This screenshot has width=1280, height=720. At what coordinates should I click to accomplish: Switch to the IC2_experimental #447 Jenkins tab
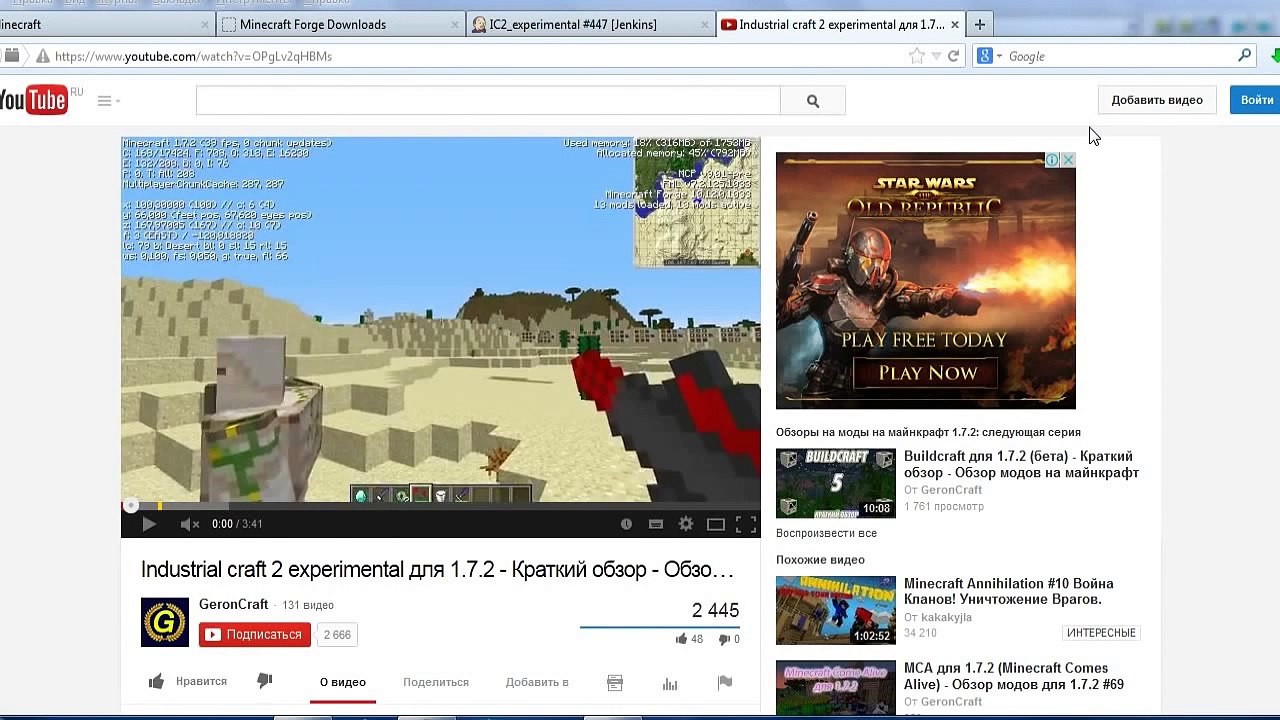click(591, 25)
